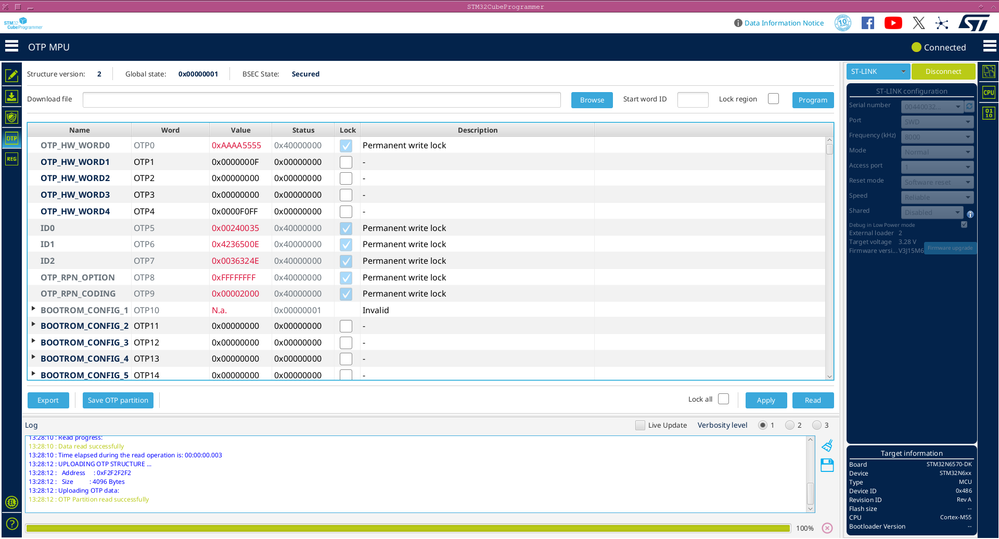Open the ST community network icon
This screenshot has width=999, height=539.
pos(942,23)
